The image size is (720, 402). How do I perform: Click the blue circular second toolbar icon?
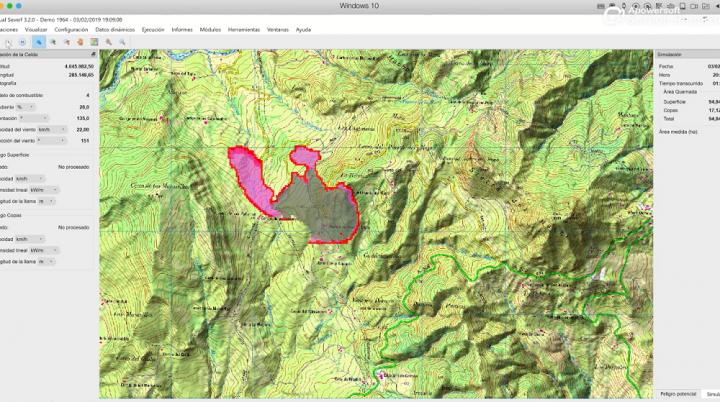pyautogui.click(x=22, y=42)
